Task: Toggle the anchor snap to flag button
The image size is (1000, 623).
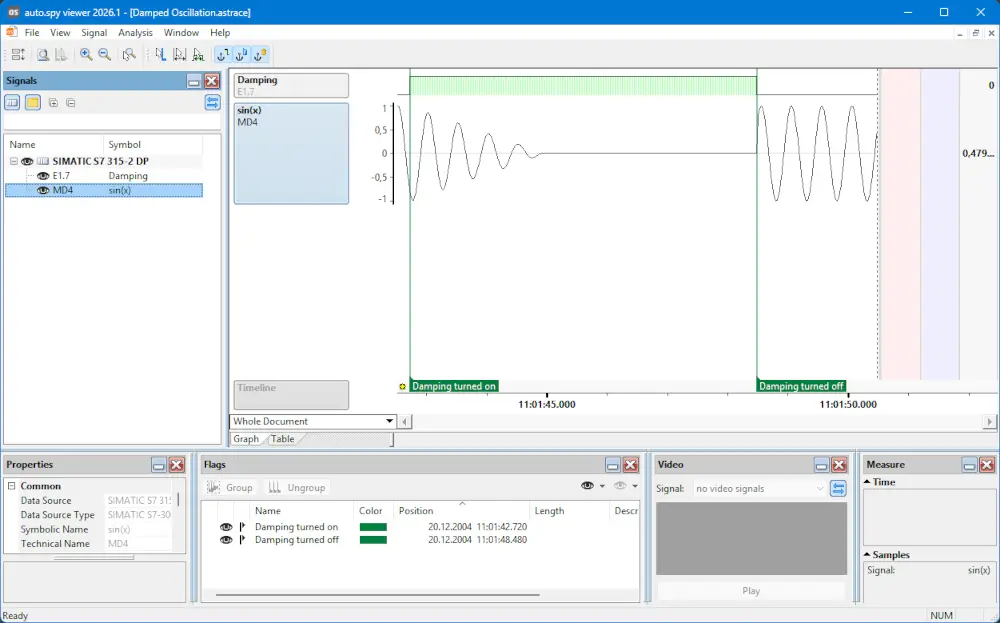Action: click(241, 55)
